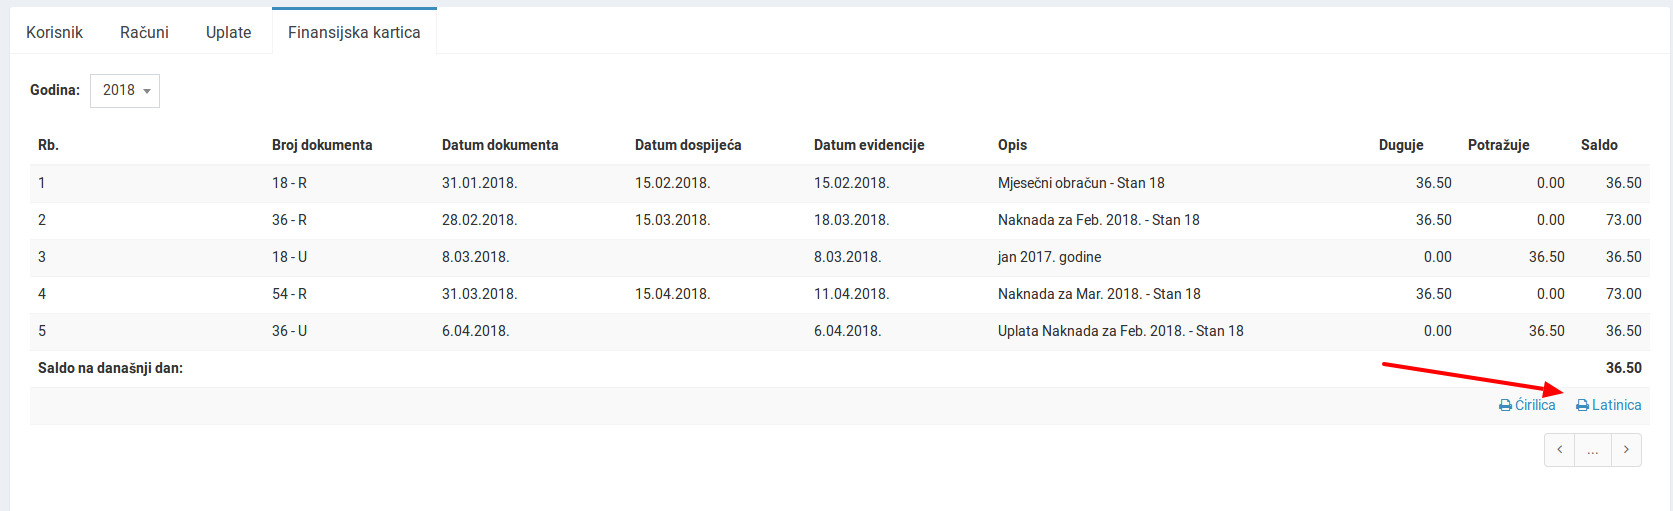Click the Finansijska kartica tab
This screenshot has width=1673, height=511.
(354, 32)
